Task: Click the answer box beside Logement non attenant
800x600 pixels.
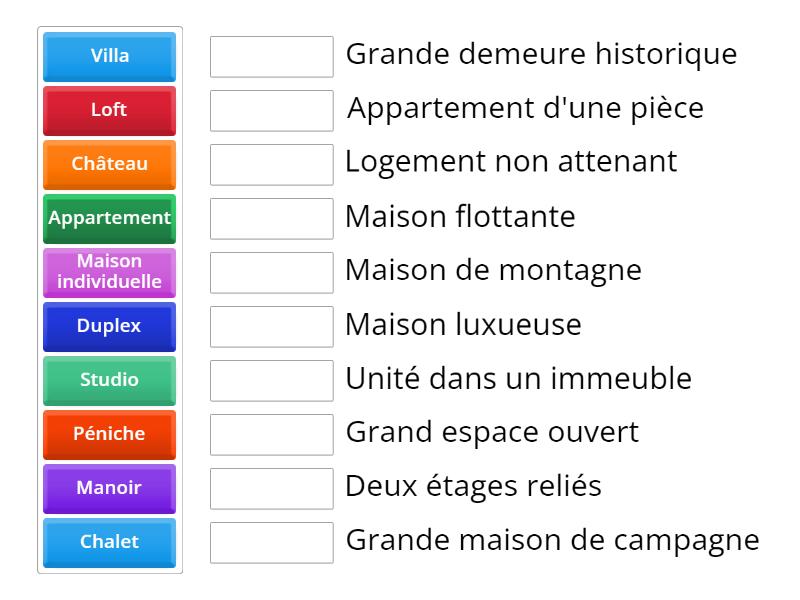Action: (x=271, y=165)
